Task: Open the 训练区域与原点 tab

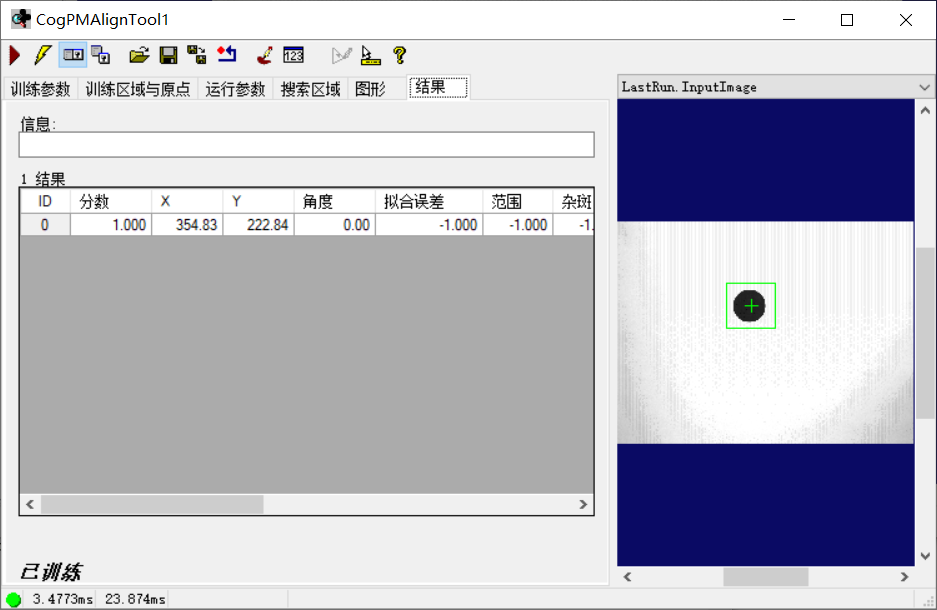Action: (138, 89)
